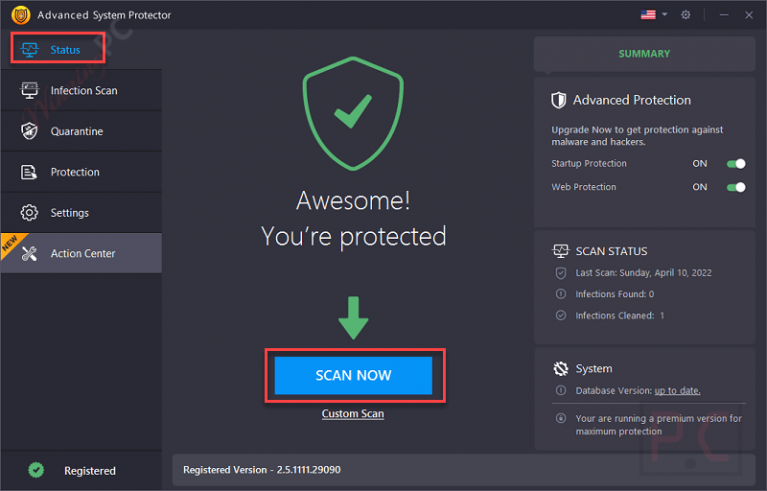Click the 'Startup Protection' label
Image resolution: width=767 pixels, height=491 pixels.
[589, 164]
